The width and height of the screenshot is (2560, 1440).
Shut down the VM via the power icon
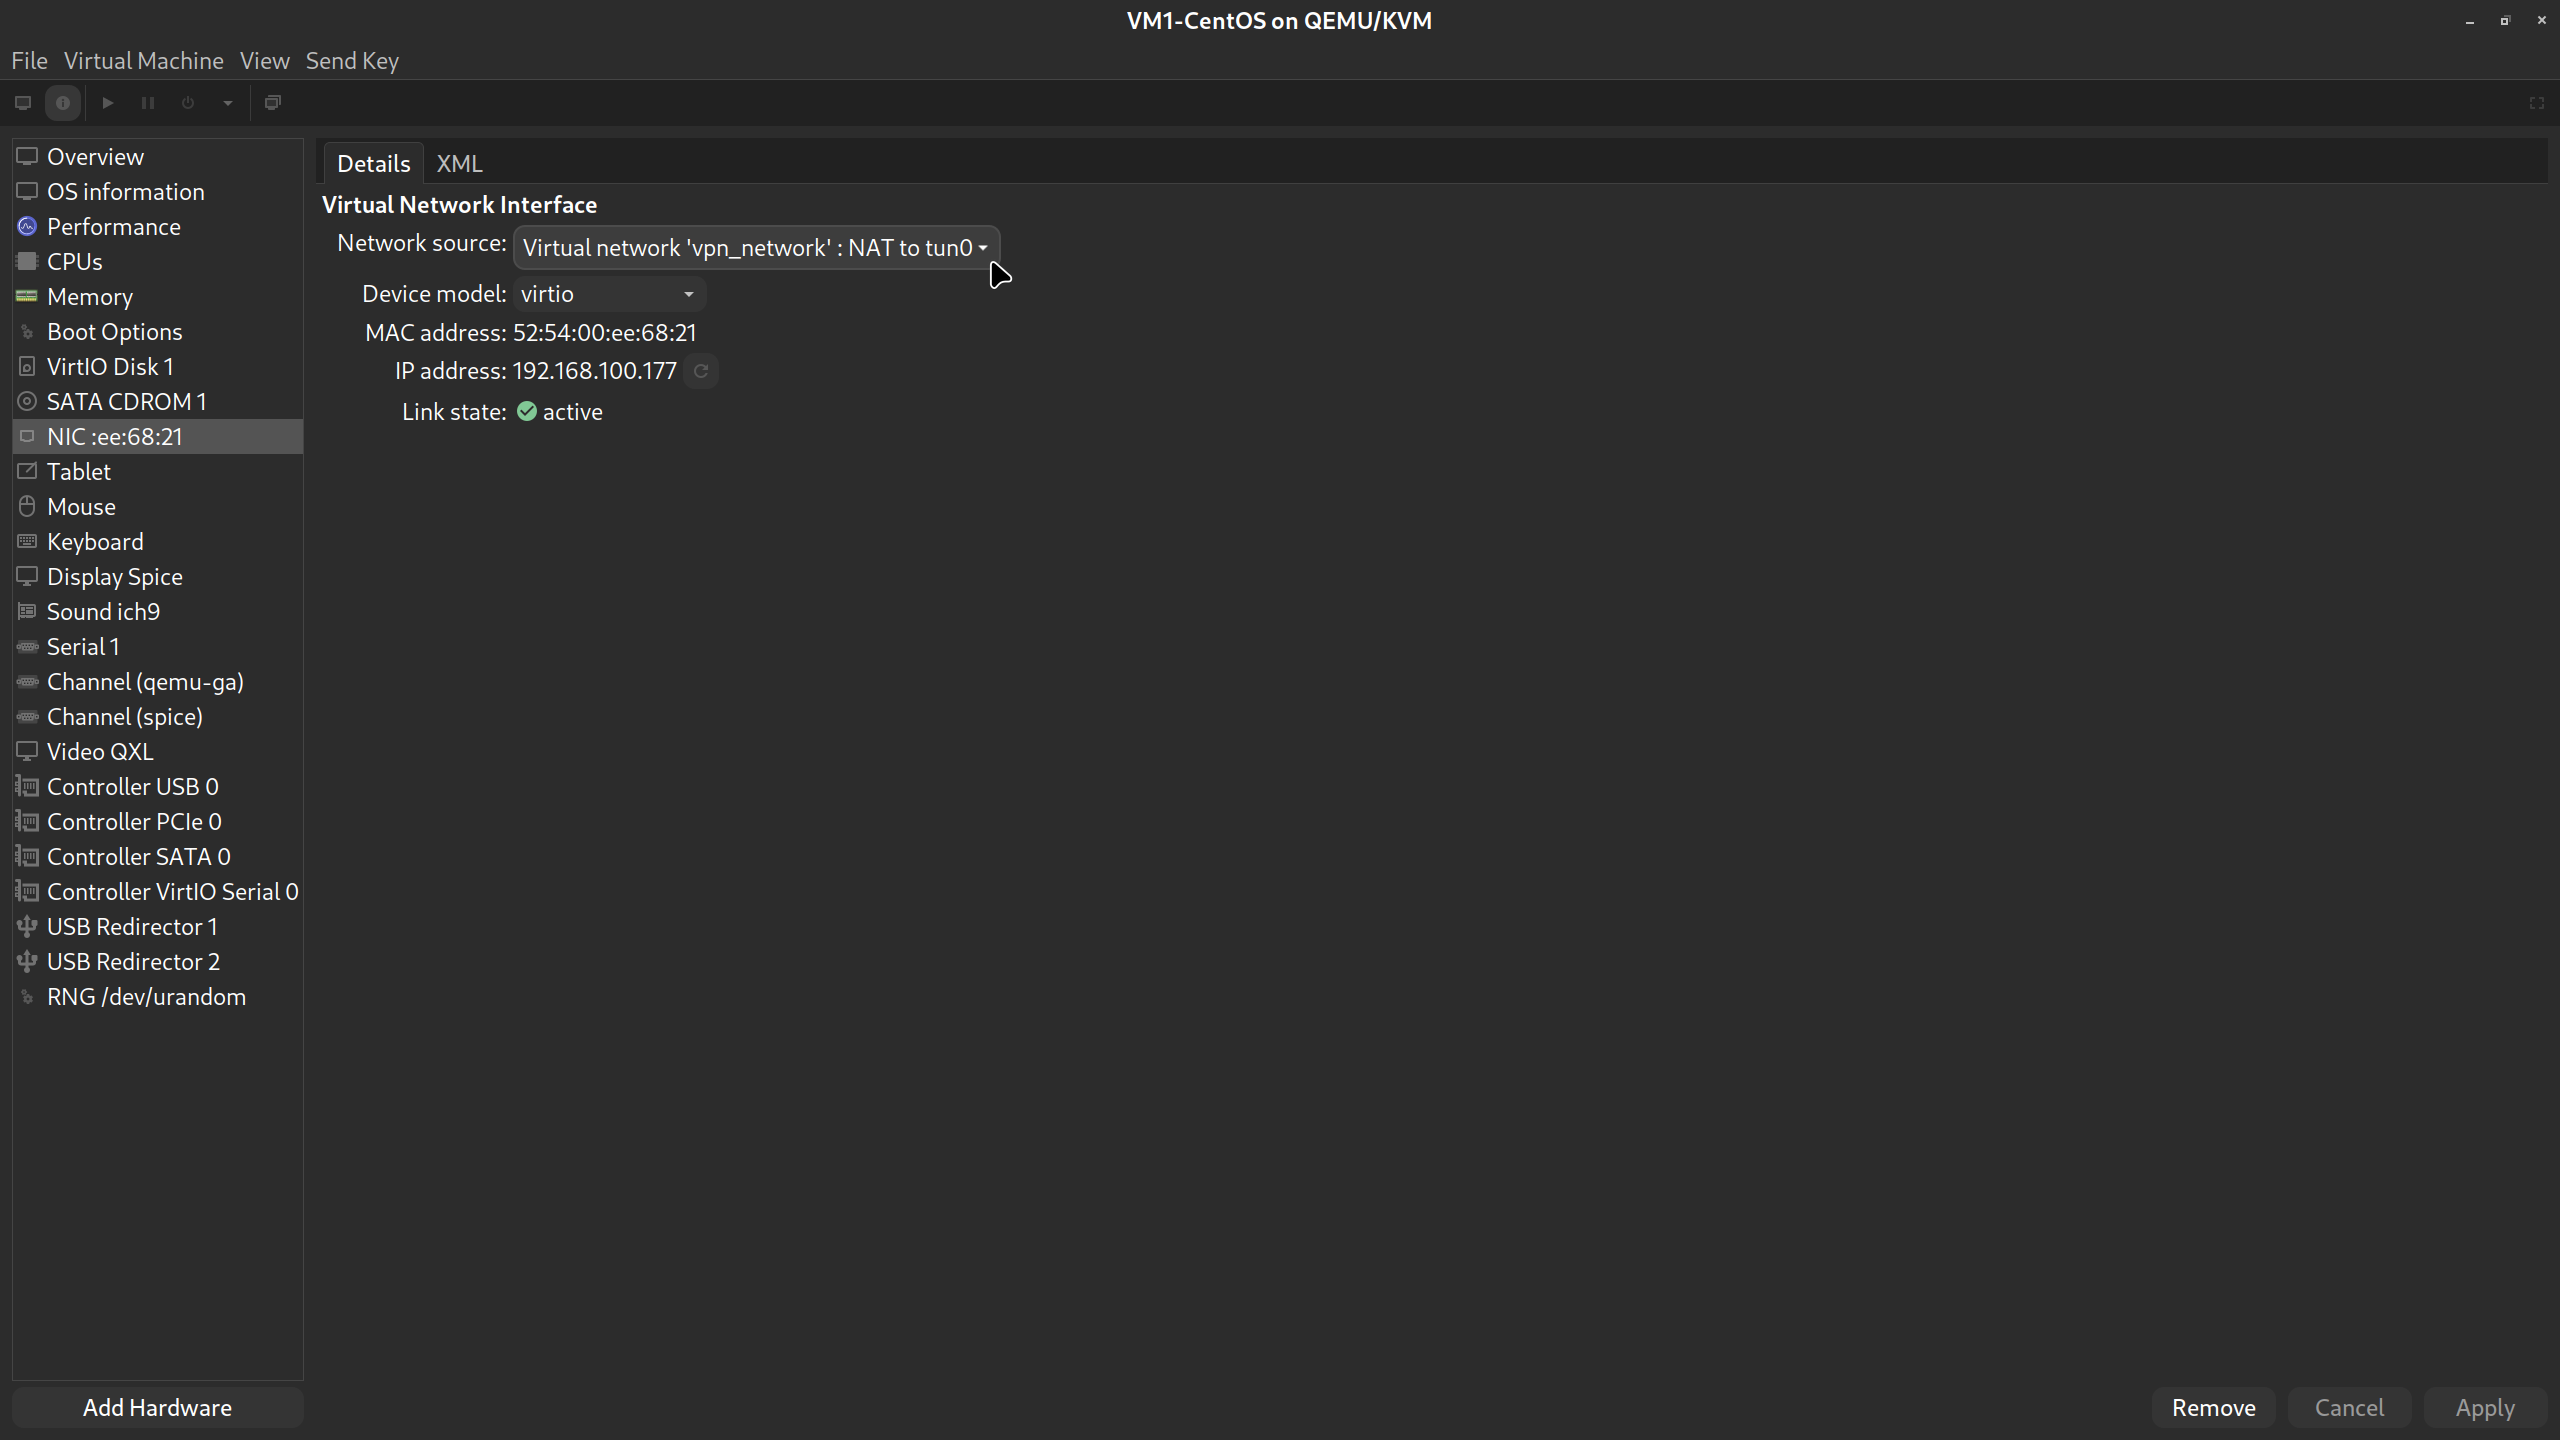point(187,102)
